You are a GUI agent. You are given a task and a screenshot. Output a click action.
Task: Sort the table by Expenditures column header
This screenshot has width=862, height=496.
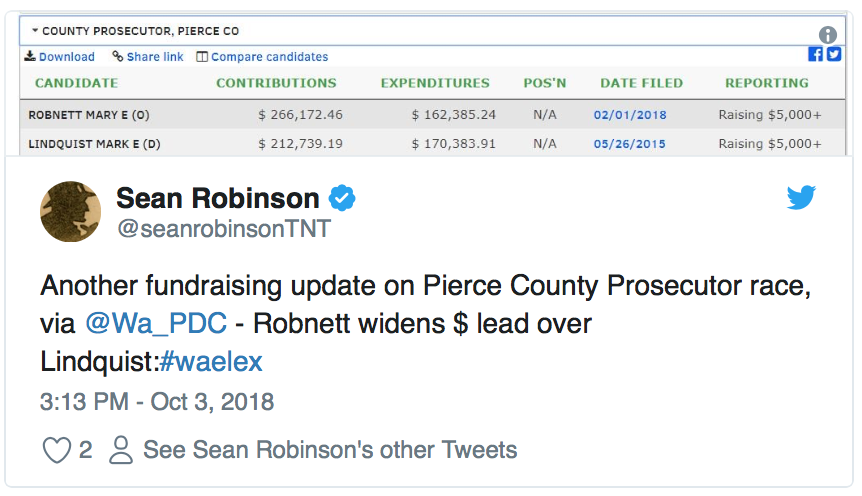point(435,83)
